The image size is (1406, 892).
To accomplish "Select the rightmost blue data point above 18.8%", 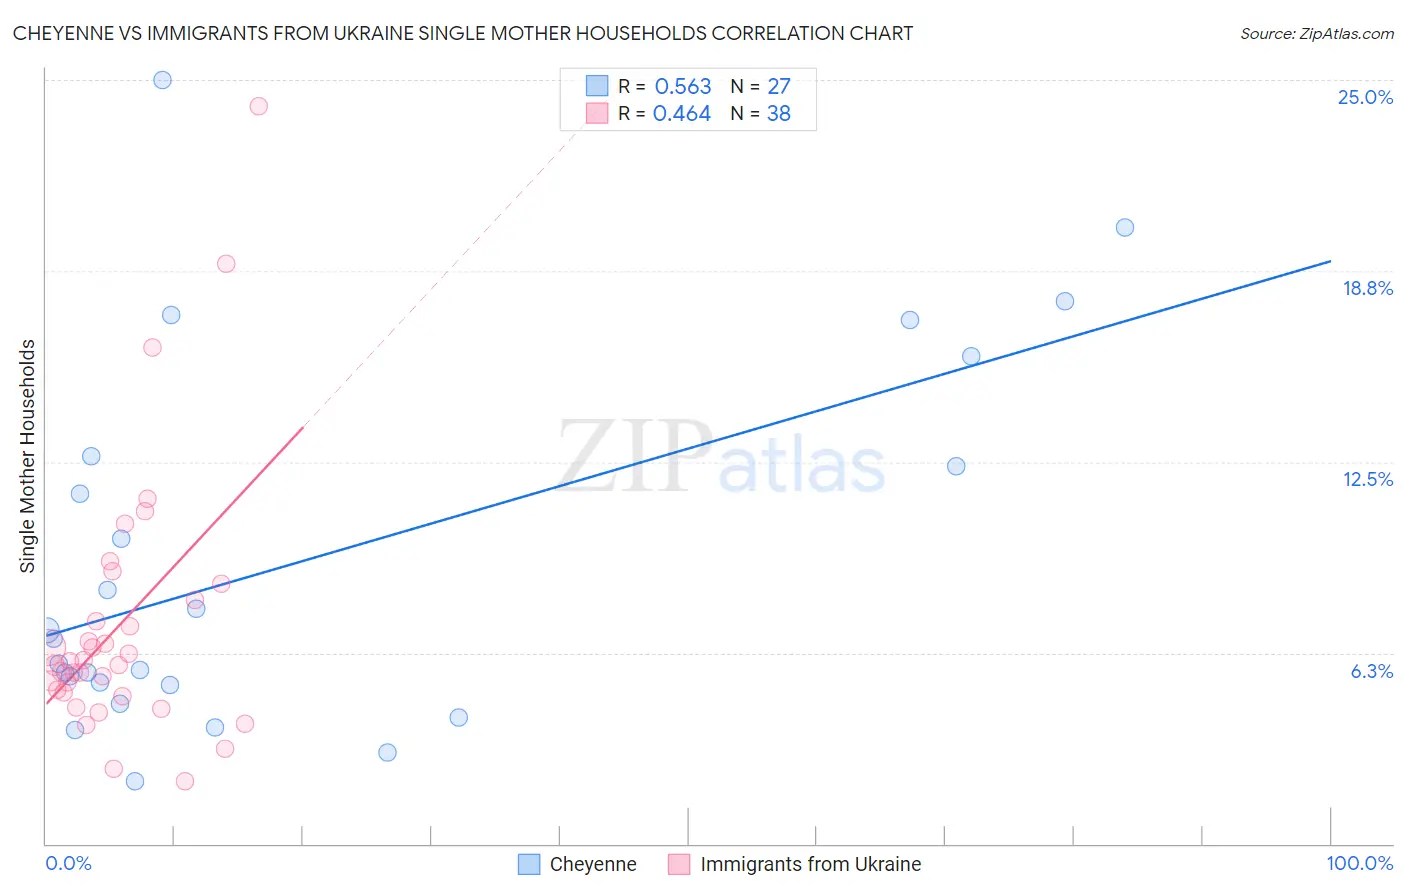I will pos(1124,227).
